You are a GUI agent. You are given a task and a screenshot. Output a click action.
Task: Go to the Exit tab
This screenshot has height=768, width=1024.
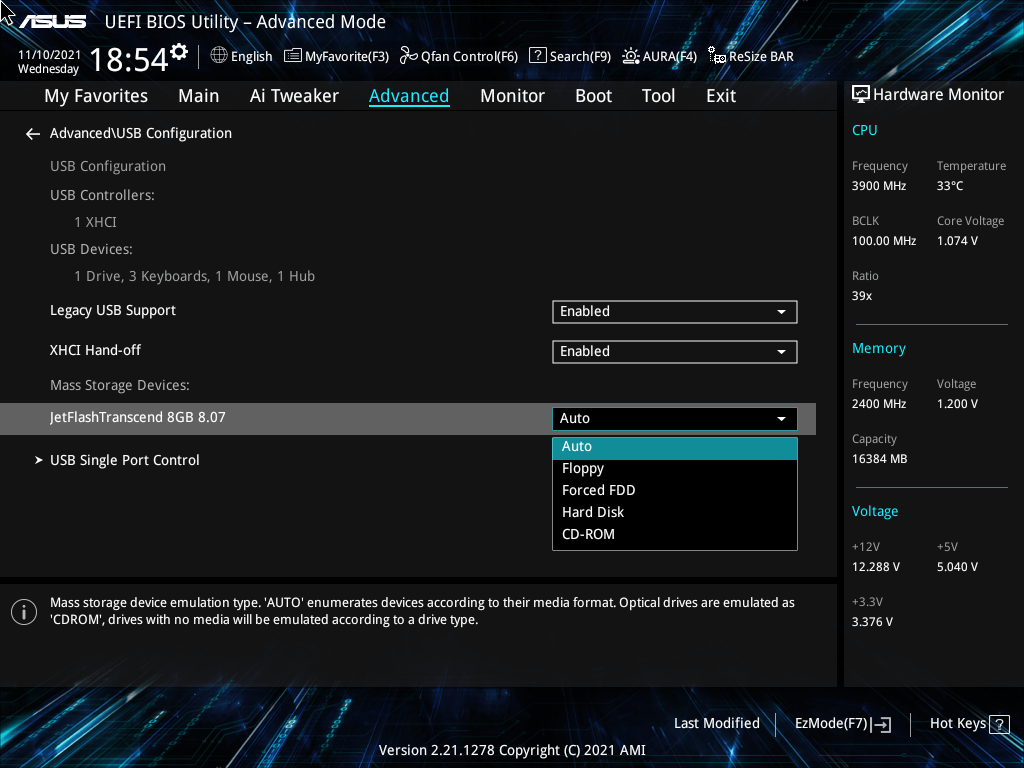click(x=721, y=96)
